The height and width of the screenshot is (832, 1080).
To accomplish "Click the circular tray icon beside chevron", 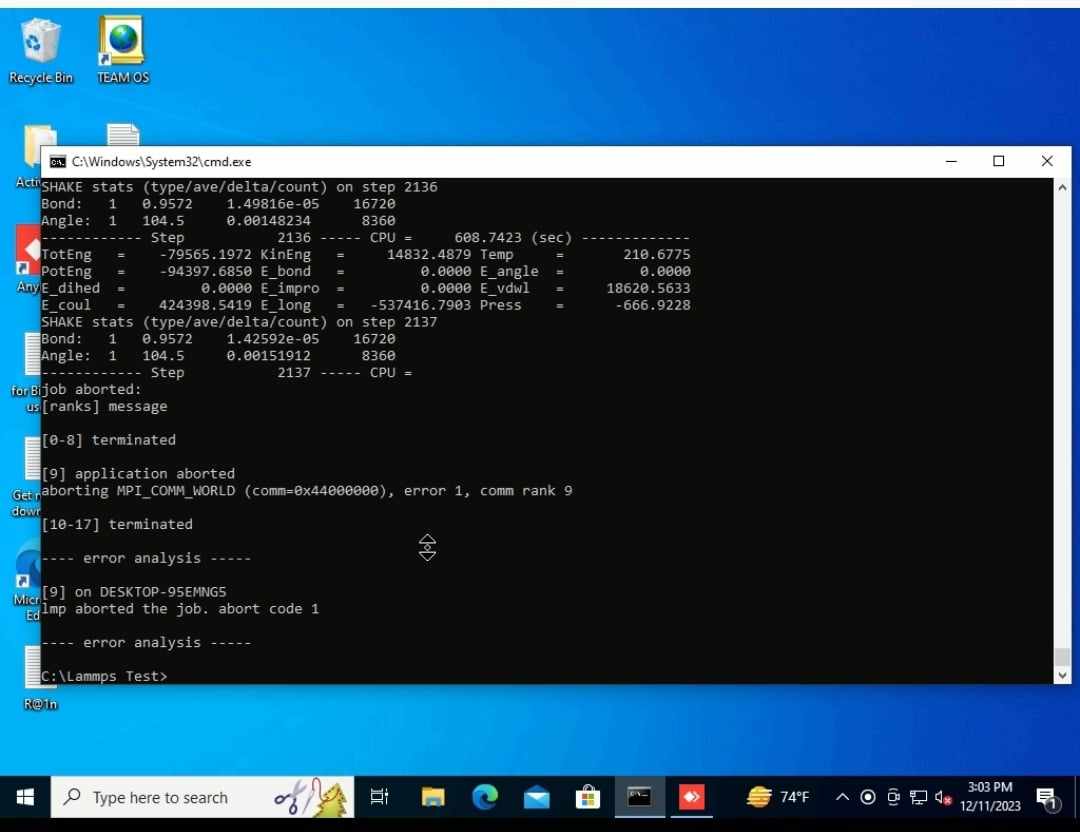I will [x=868, y=798].
